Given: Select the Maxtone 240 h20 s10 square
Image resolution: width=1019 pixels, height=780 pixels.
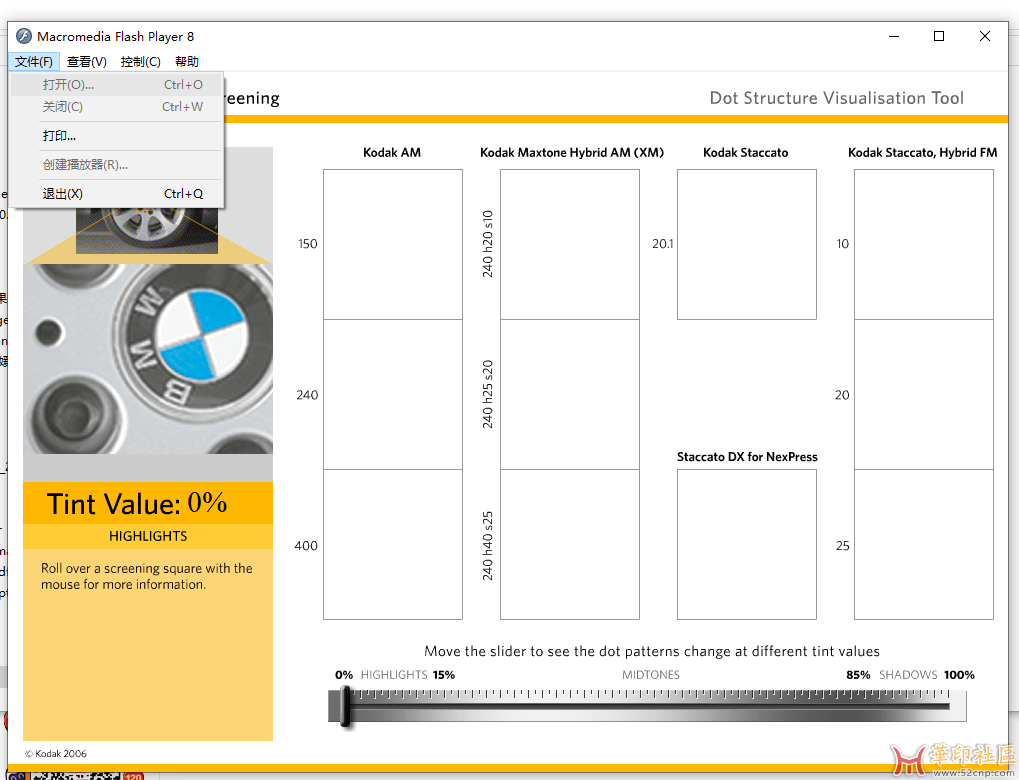Looking at the screenshot, I should pyautogui.click(x=569, y=244).
